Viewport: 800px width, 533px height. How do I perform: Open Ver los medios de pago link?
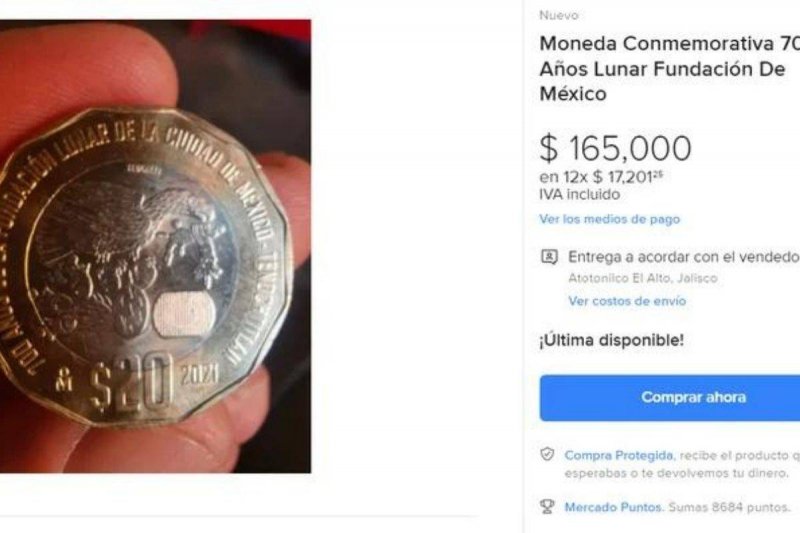pyautogui.click(x=610, y=219)
